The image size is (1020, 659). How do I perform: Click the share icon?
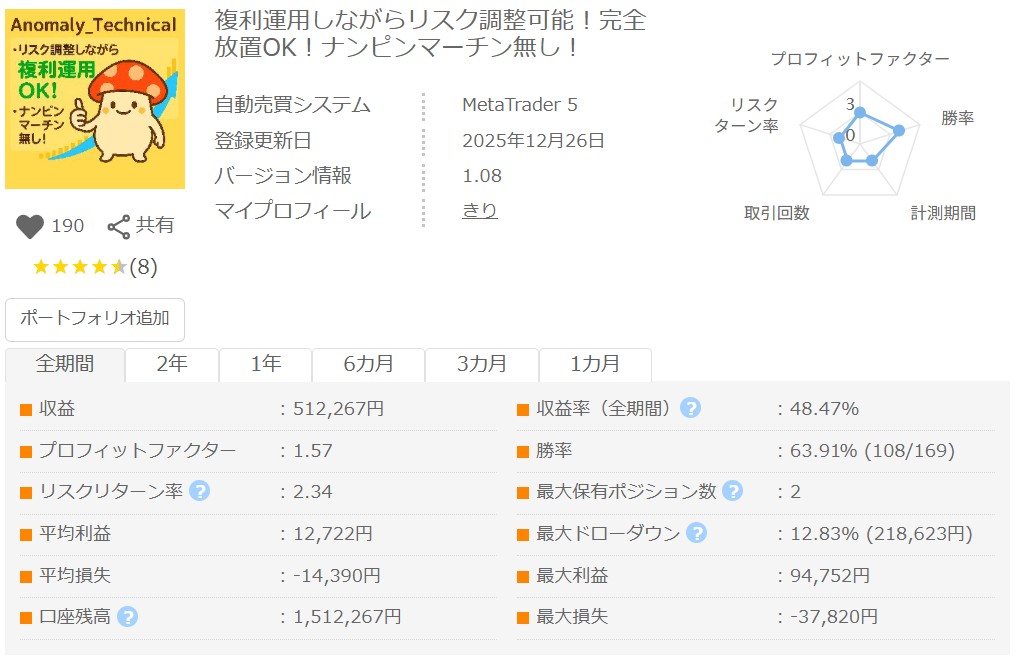click(119, 227)
